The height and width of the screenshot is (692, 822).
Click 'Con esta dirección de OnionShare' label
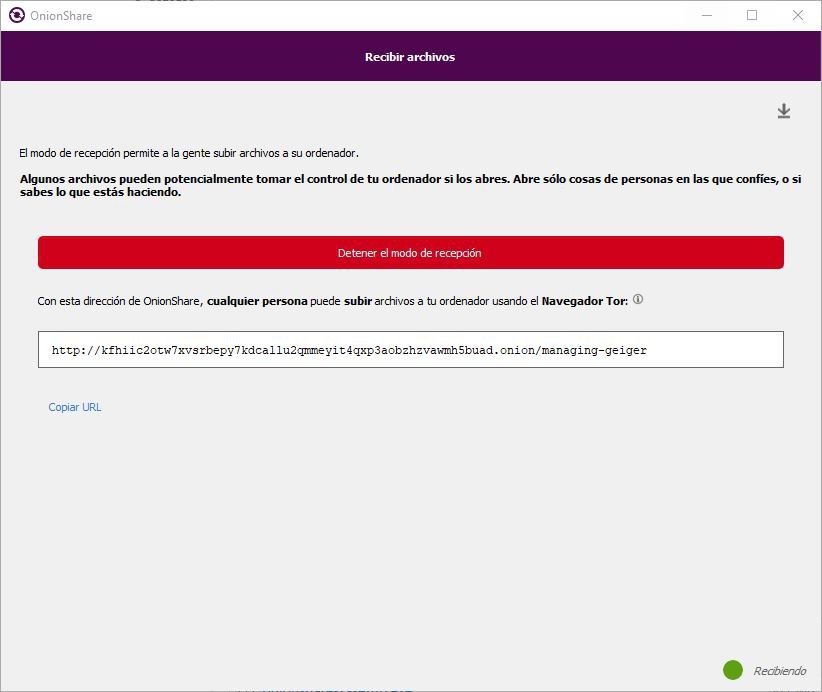(332, 301)
